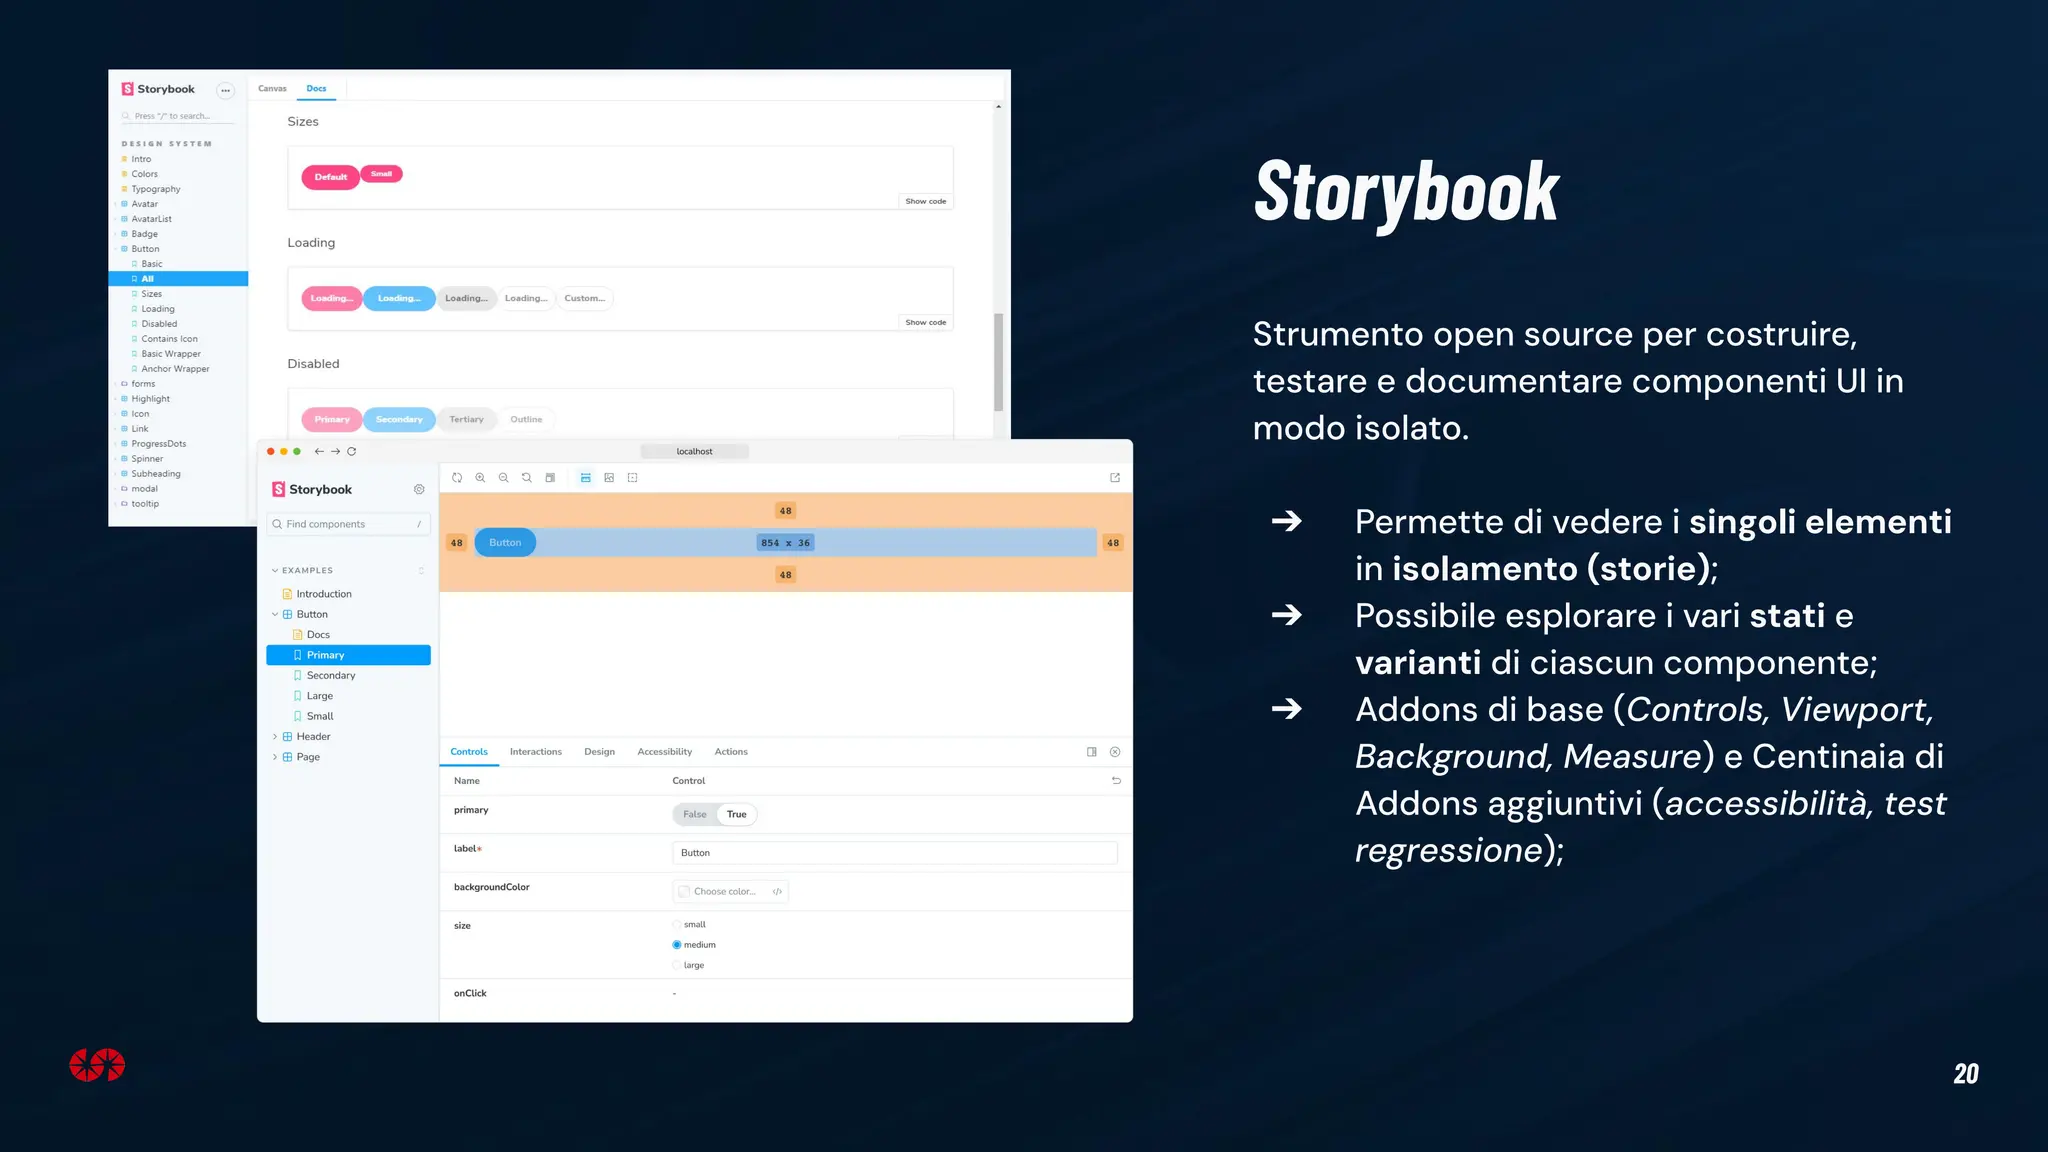The width and height of the screenshot is (2048, 1152).
Task: Click Show code under the Sizes preview
Action: tap(926, 202)
